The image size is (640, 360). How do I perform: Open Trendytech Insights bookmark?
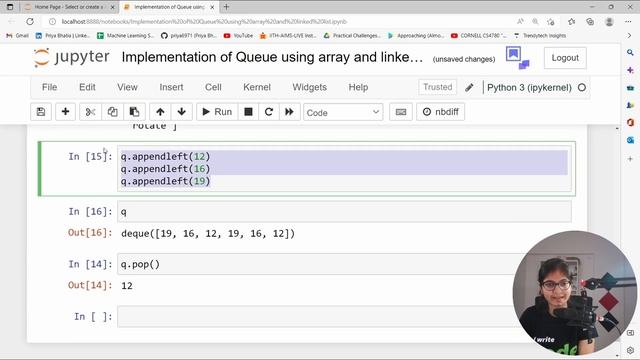click(540, 36)
